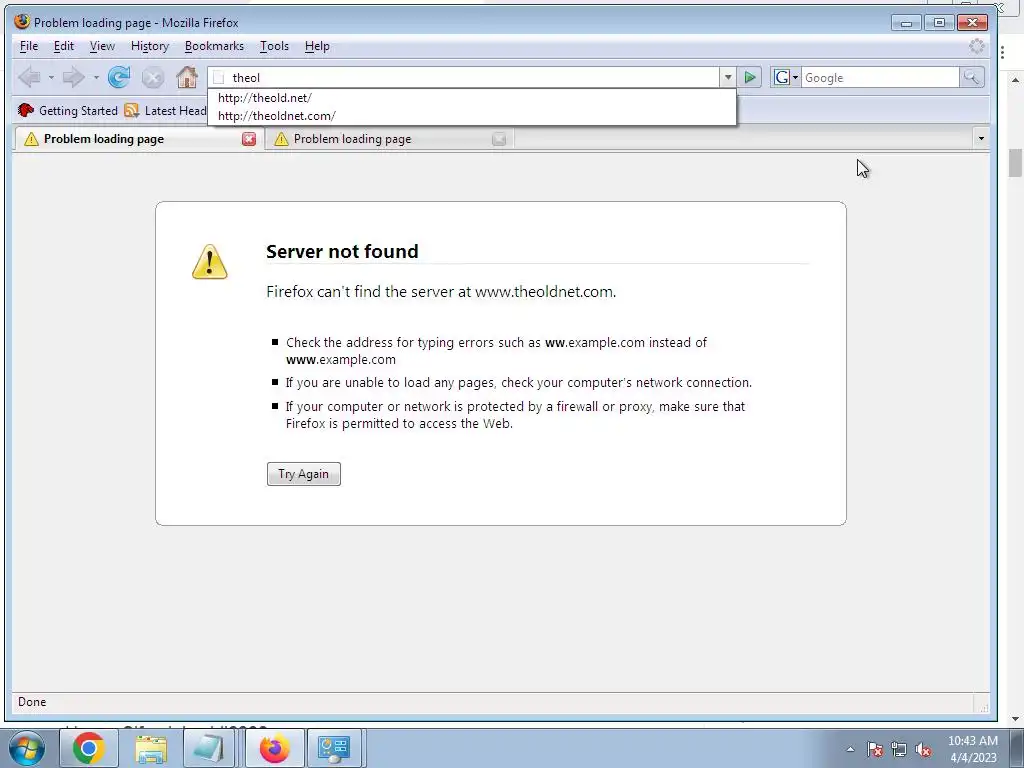
Task: Open the Getting Started bookmark
Action: pyautogui.click(x=68, y=110)
